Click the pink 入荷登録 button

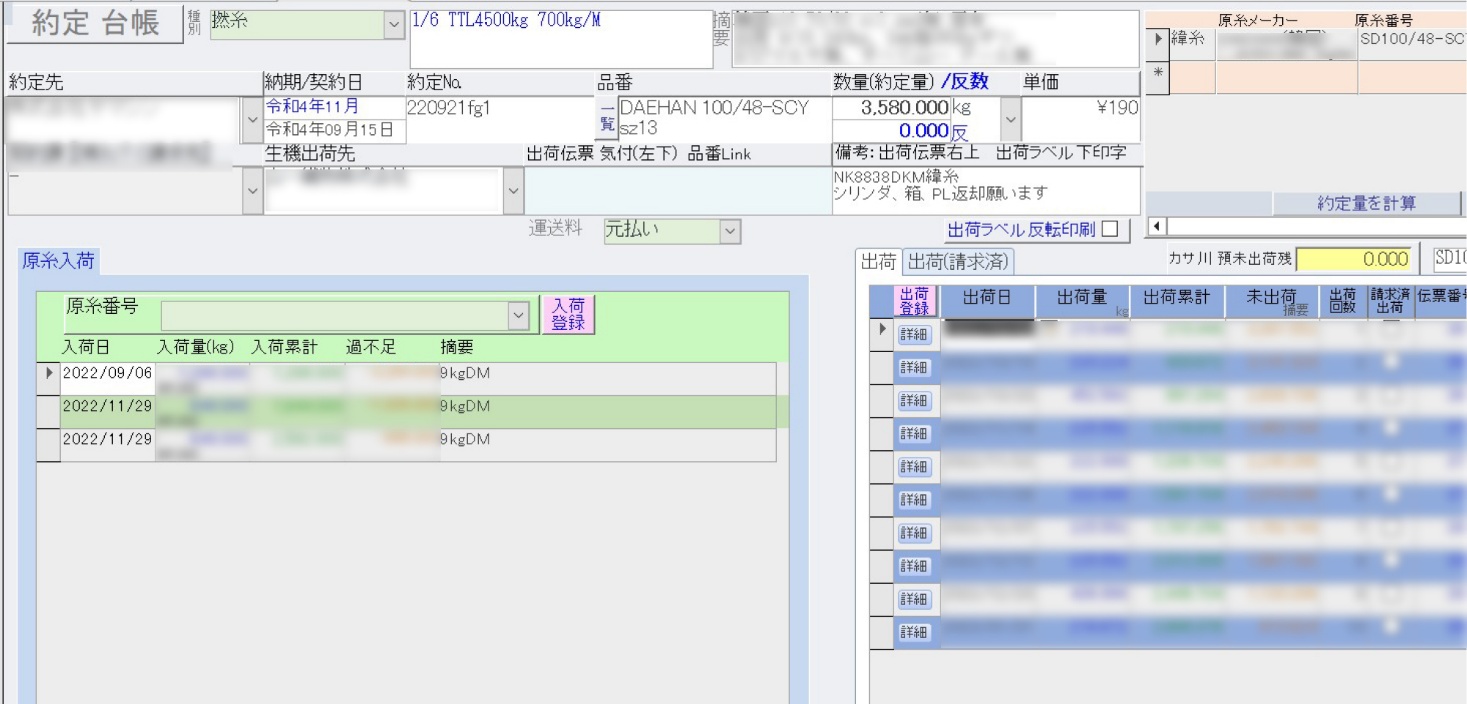coord(568,314)
